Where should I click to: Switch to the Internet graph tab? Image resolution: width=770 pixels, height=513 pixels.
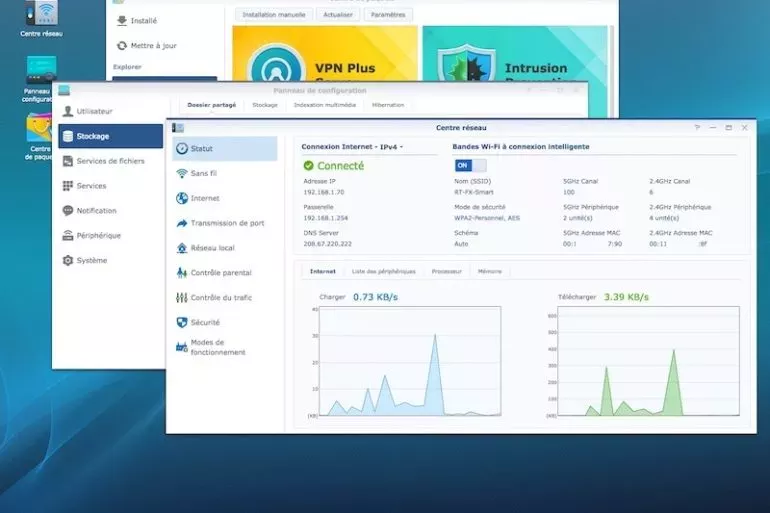[323, 271]
